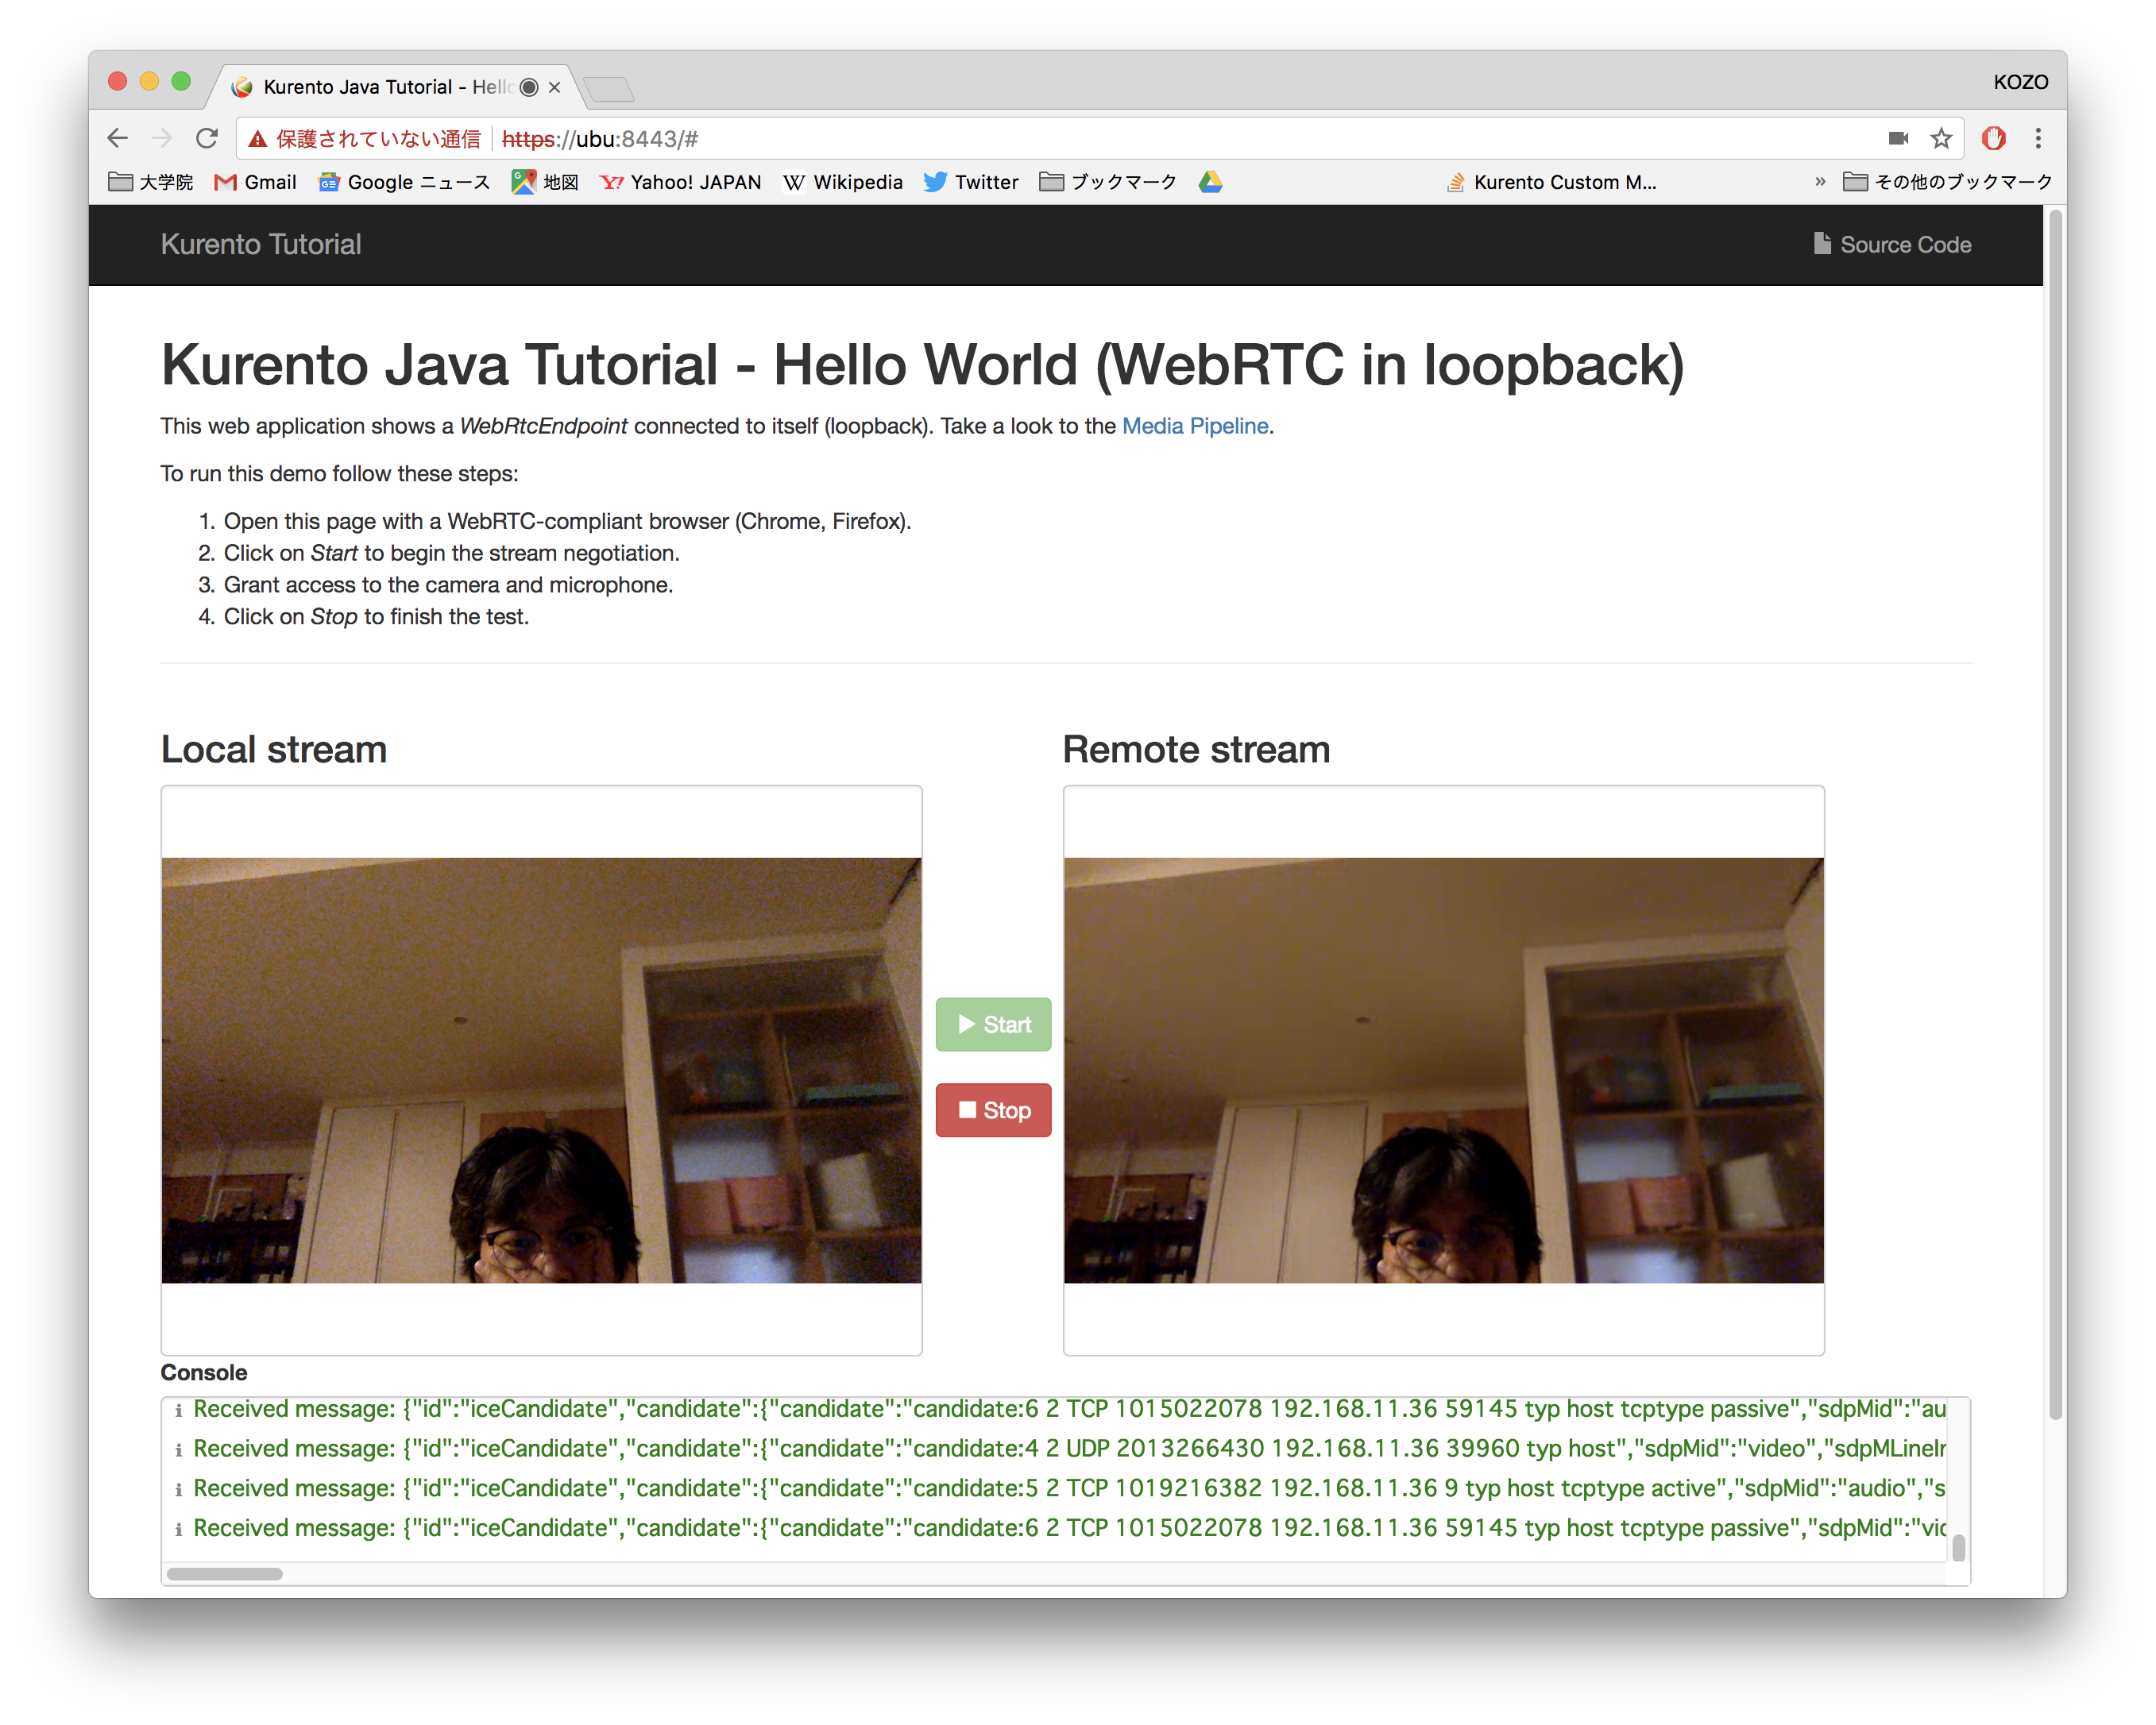Click the Start button to begin streaming
Image resolution: width=2156 pixels, height=1725 pixels.
coord(993,1024)
